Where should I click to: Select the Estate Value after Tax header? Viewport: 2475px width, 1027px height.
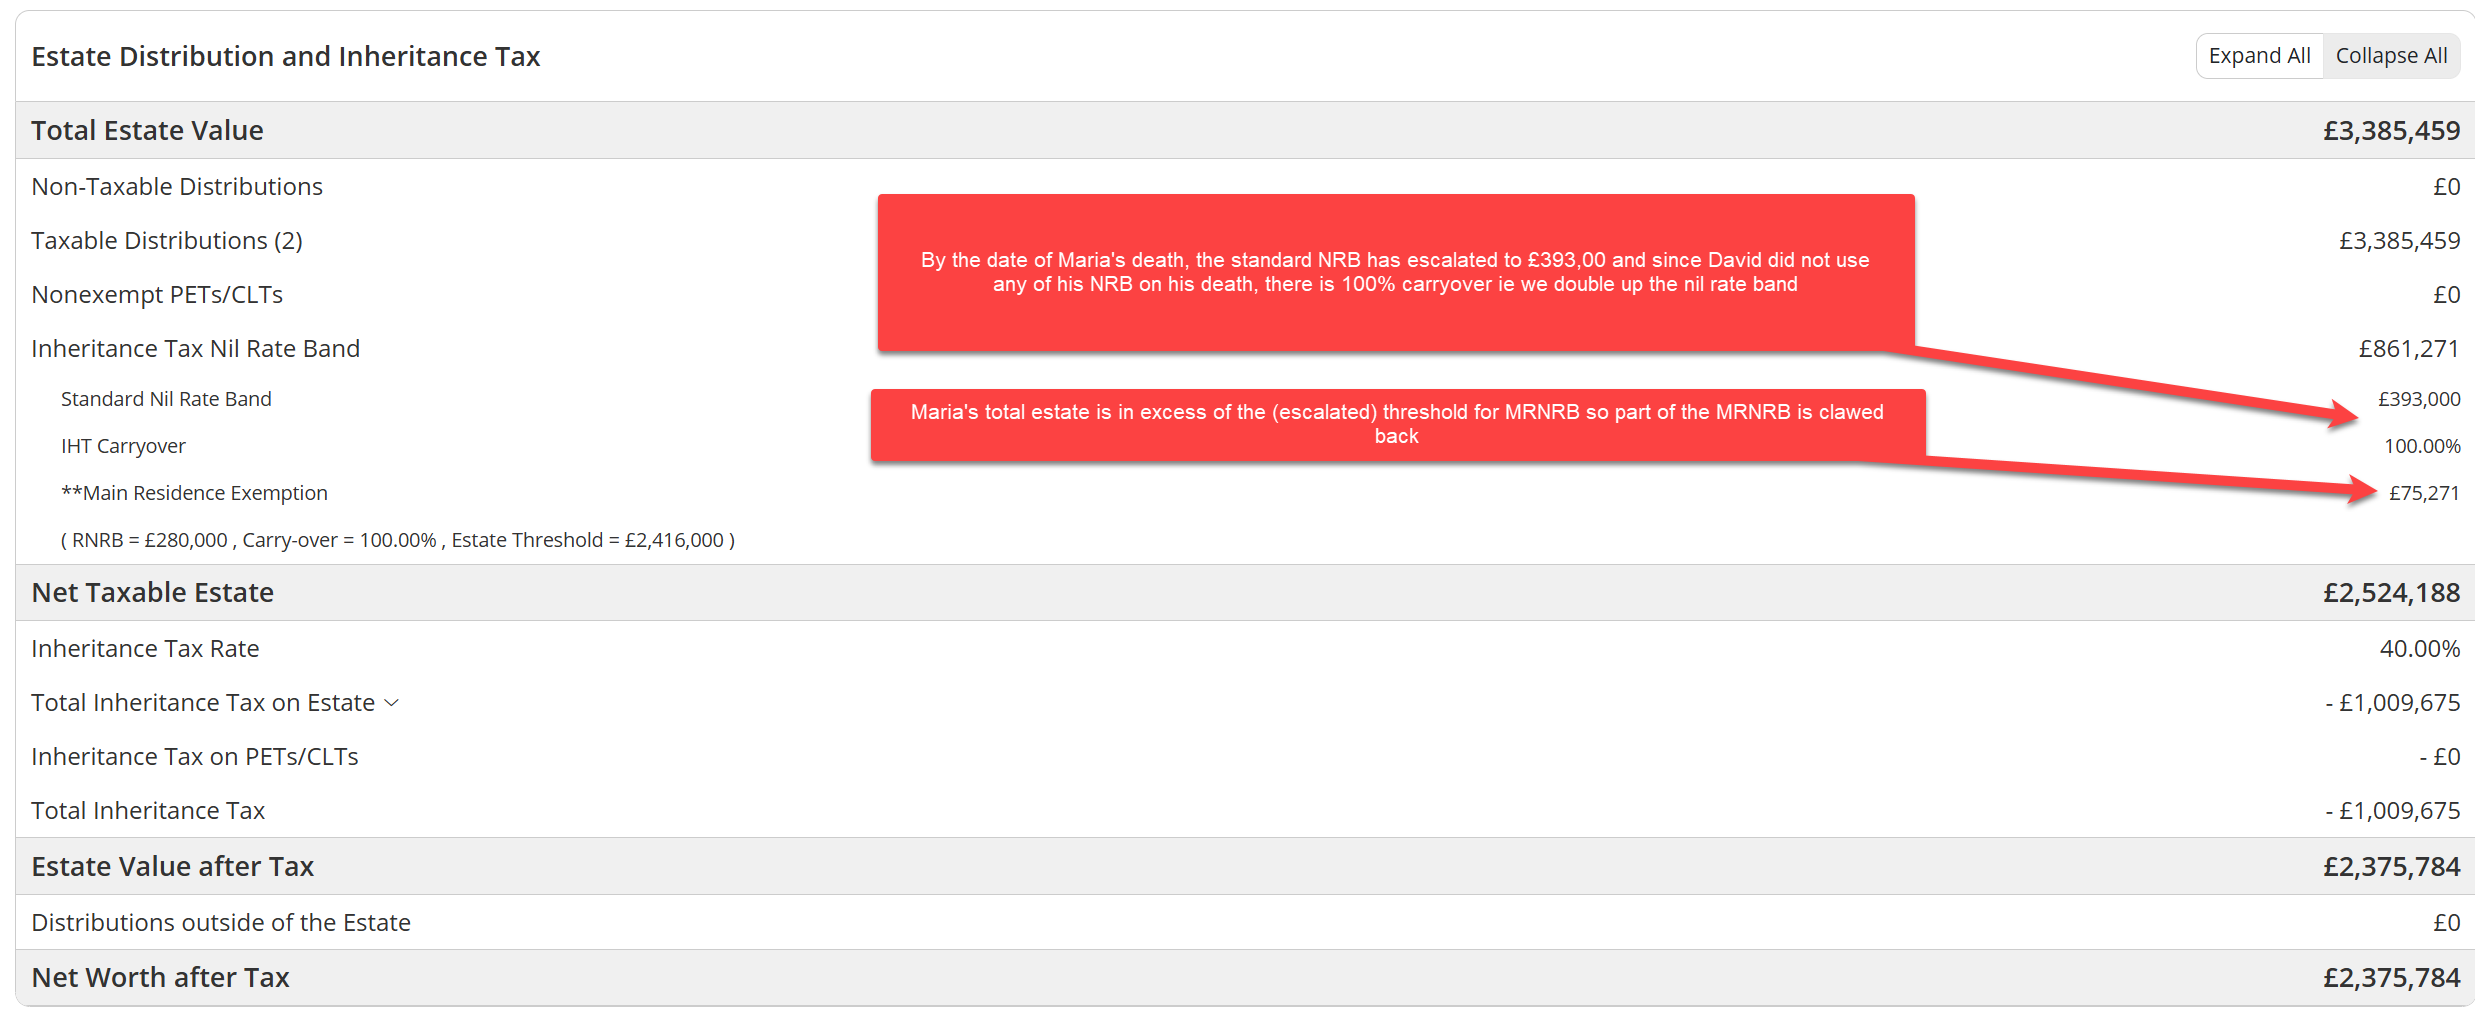point(1245,866)
